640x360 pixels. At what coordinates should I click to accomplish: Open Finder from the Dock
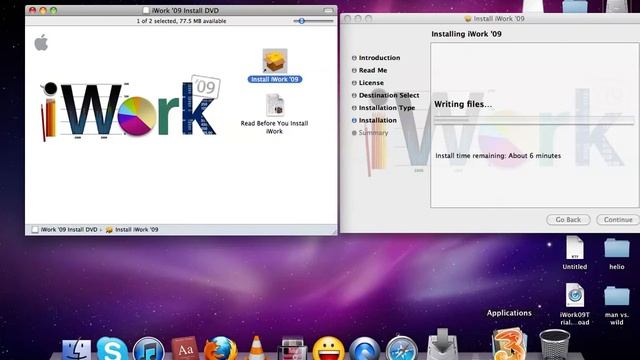click(76, 350)
